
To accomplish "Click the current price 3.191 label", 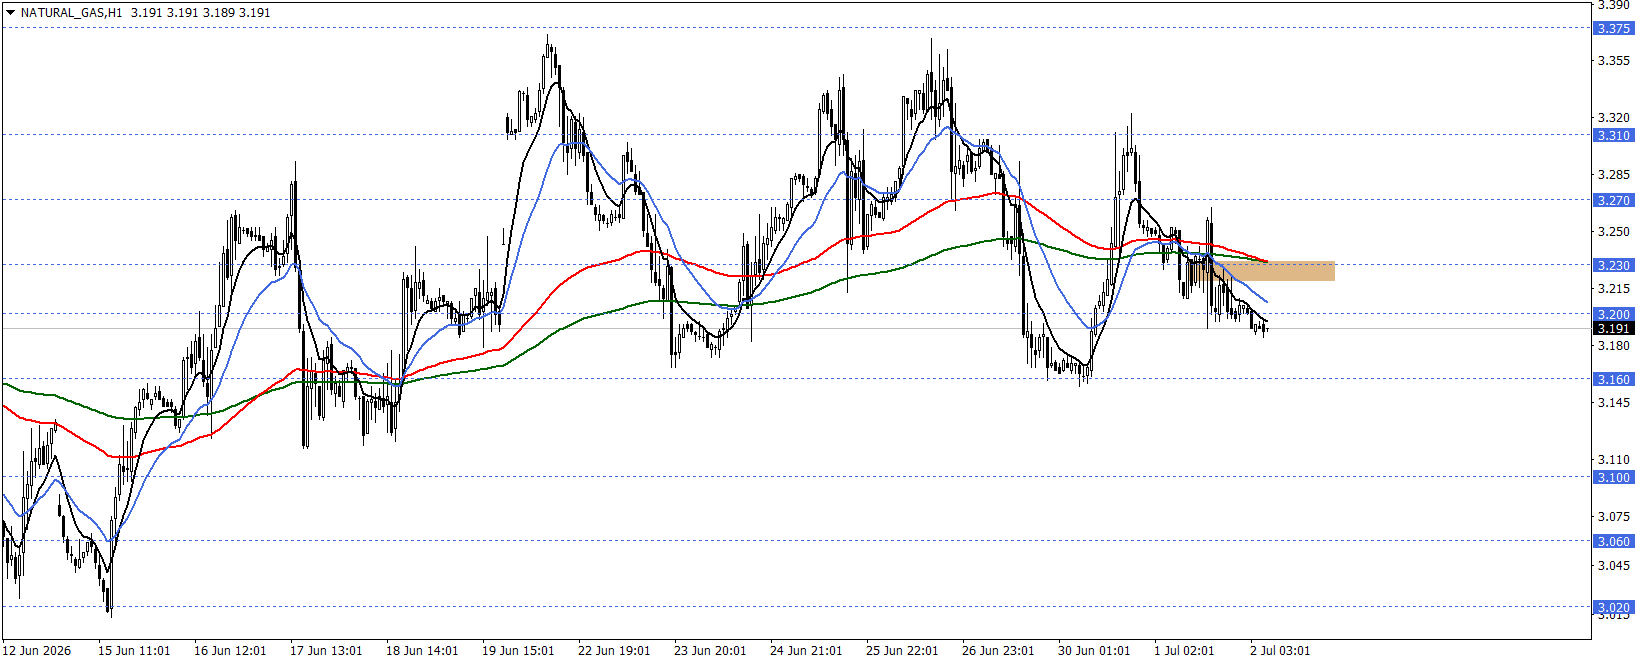I will tap(1613, 328).
